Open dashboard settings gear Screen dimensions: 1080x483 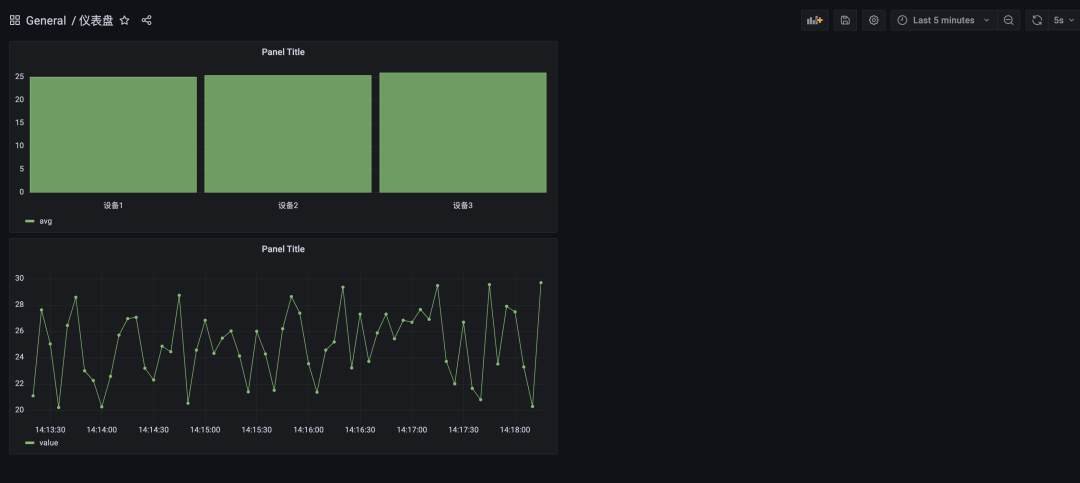(x=874, y=20)
